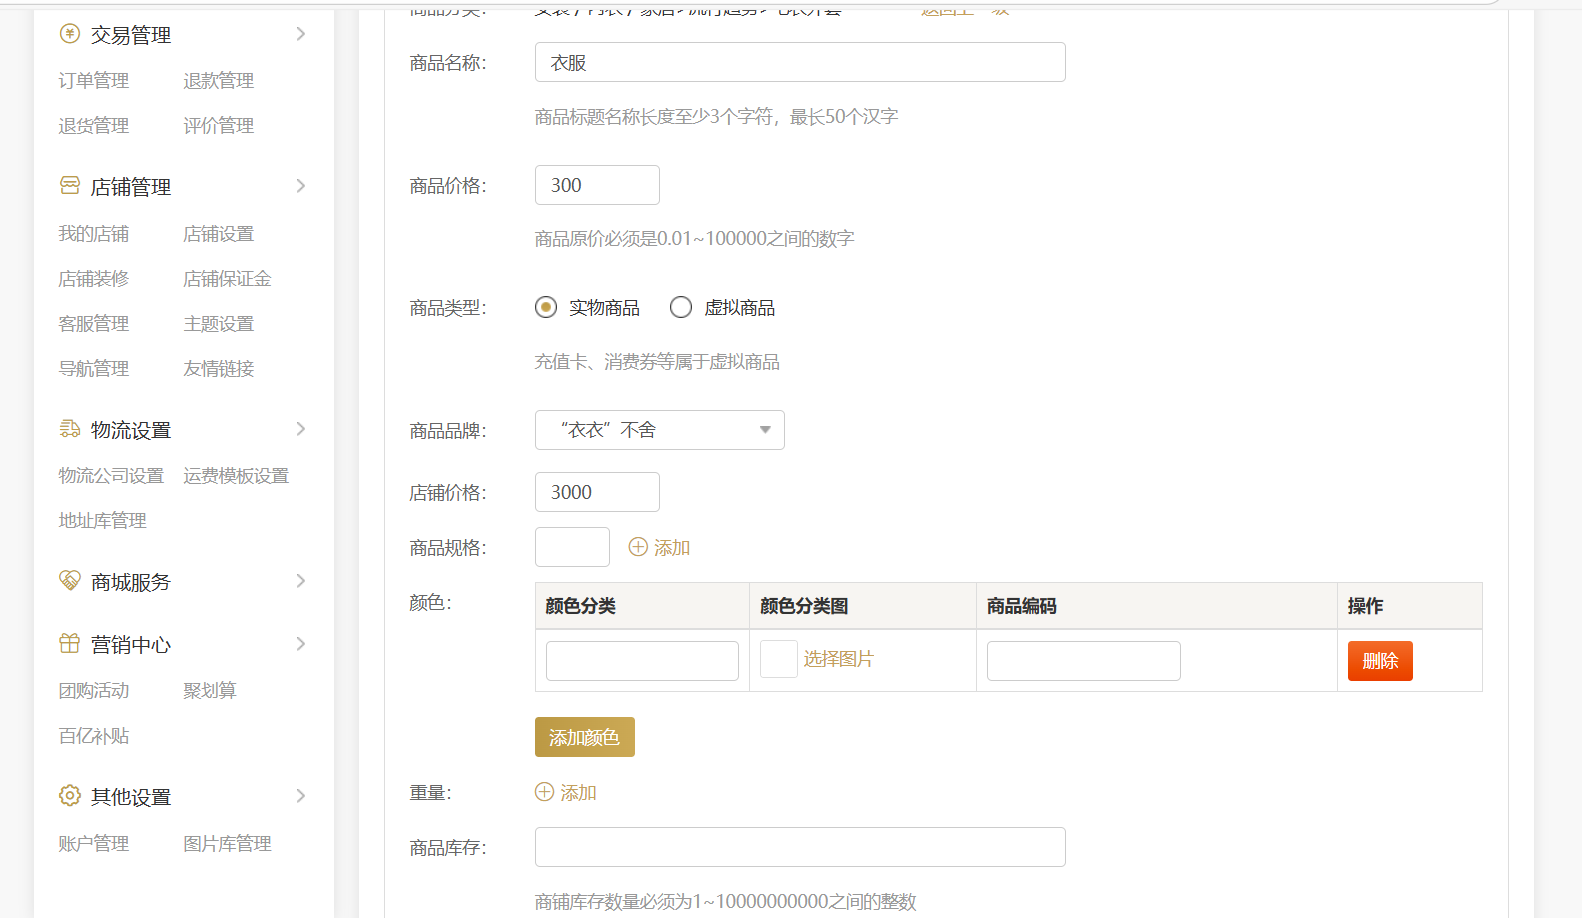This screenshot has height=918, width=1582.
Task: Click the 营销中心 gift icon
Action: pyautogui.click(x=69, y=644)
